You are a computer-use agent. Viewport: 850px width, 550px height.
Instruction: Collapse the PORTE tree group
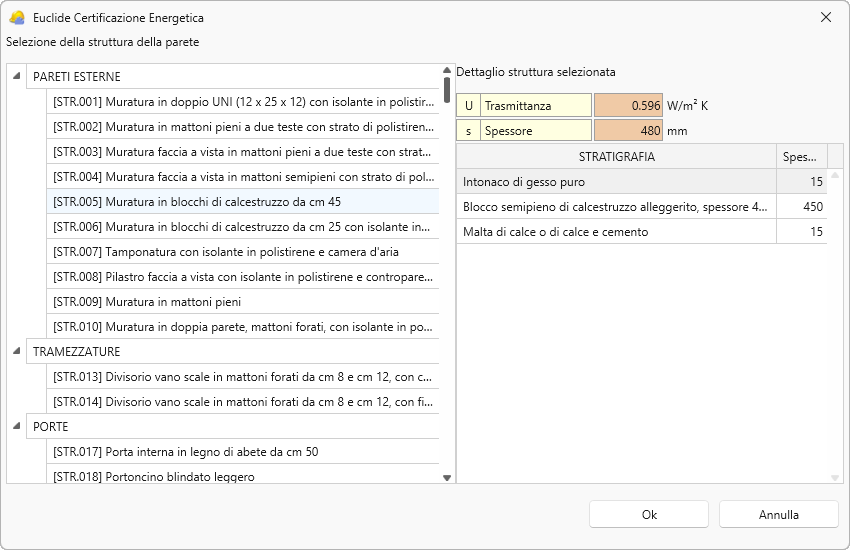[17, 427]
